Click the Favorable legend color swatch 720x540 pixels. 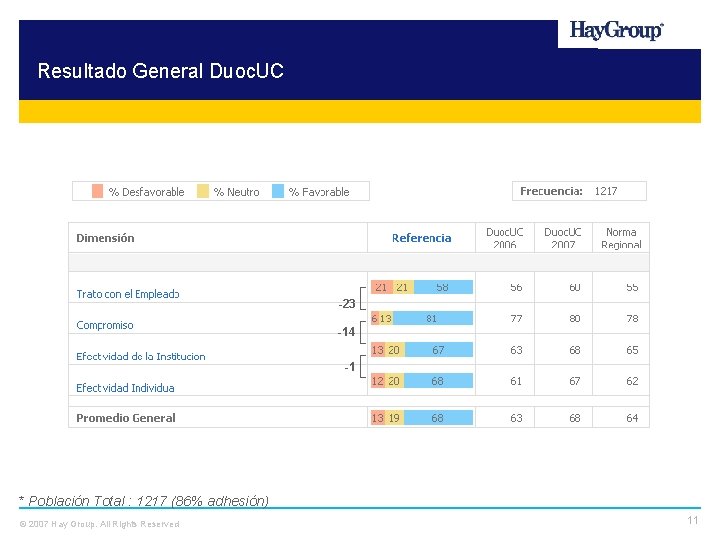(278, 191)
